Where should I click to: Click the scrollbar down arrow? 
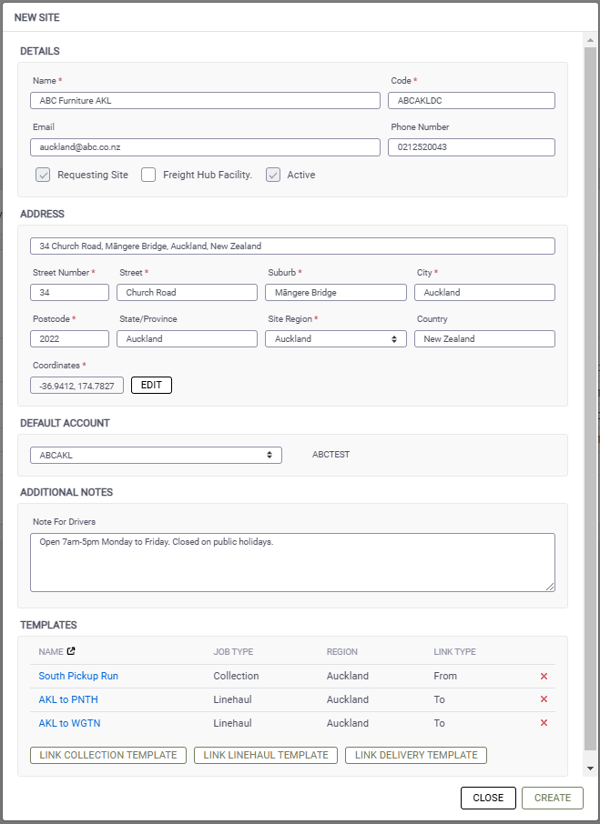[590, 768]
